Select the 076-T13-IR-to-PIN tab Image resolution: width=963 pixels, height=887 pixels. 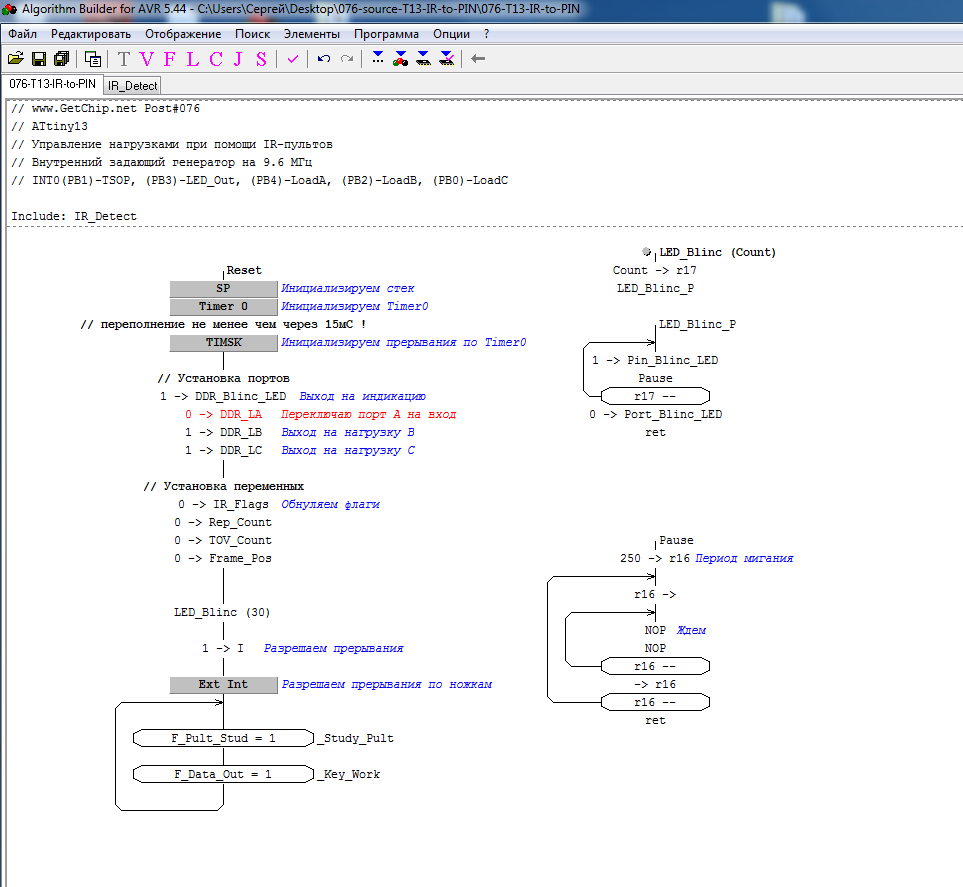coord(52,85)
